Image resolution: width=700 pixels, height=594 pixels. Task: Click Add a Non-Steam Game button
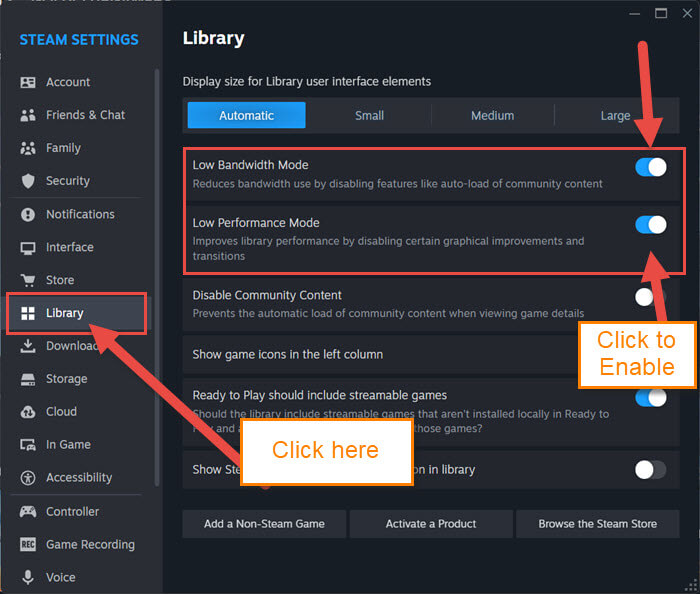tap(264, 524)
